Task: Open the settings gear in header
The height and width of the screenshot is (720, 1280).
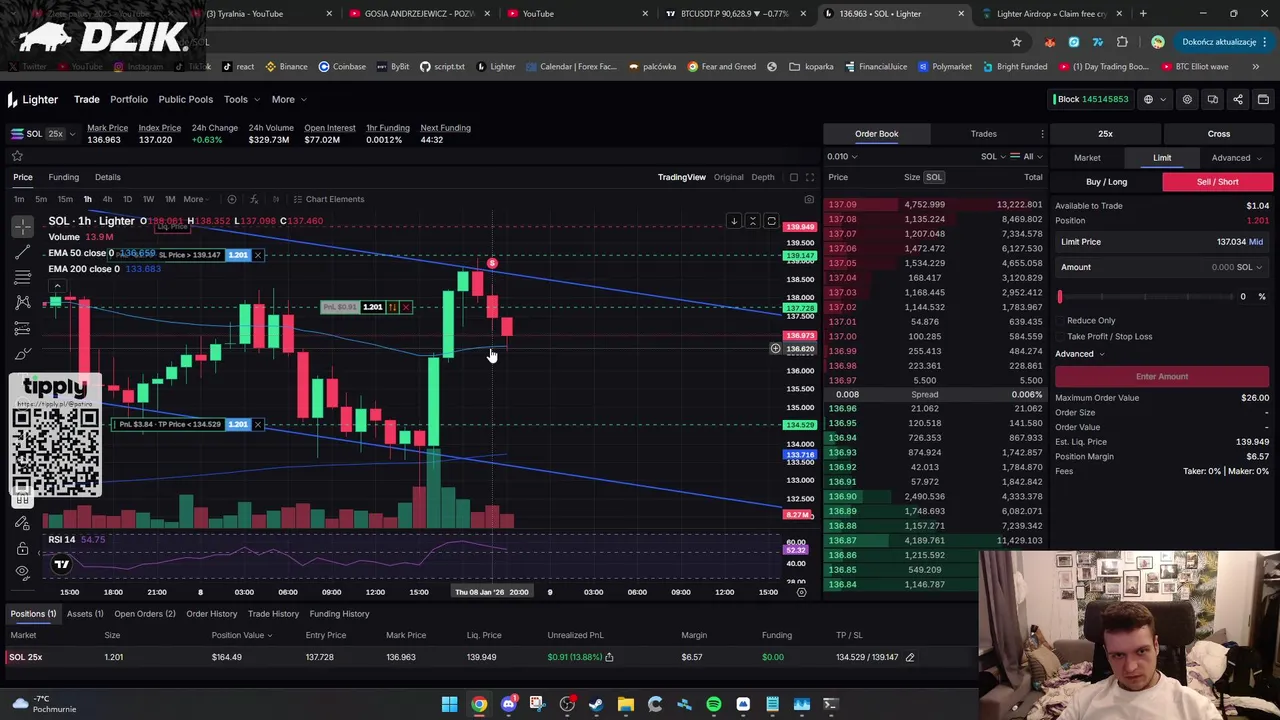Action: (x=1187, y=99)
